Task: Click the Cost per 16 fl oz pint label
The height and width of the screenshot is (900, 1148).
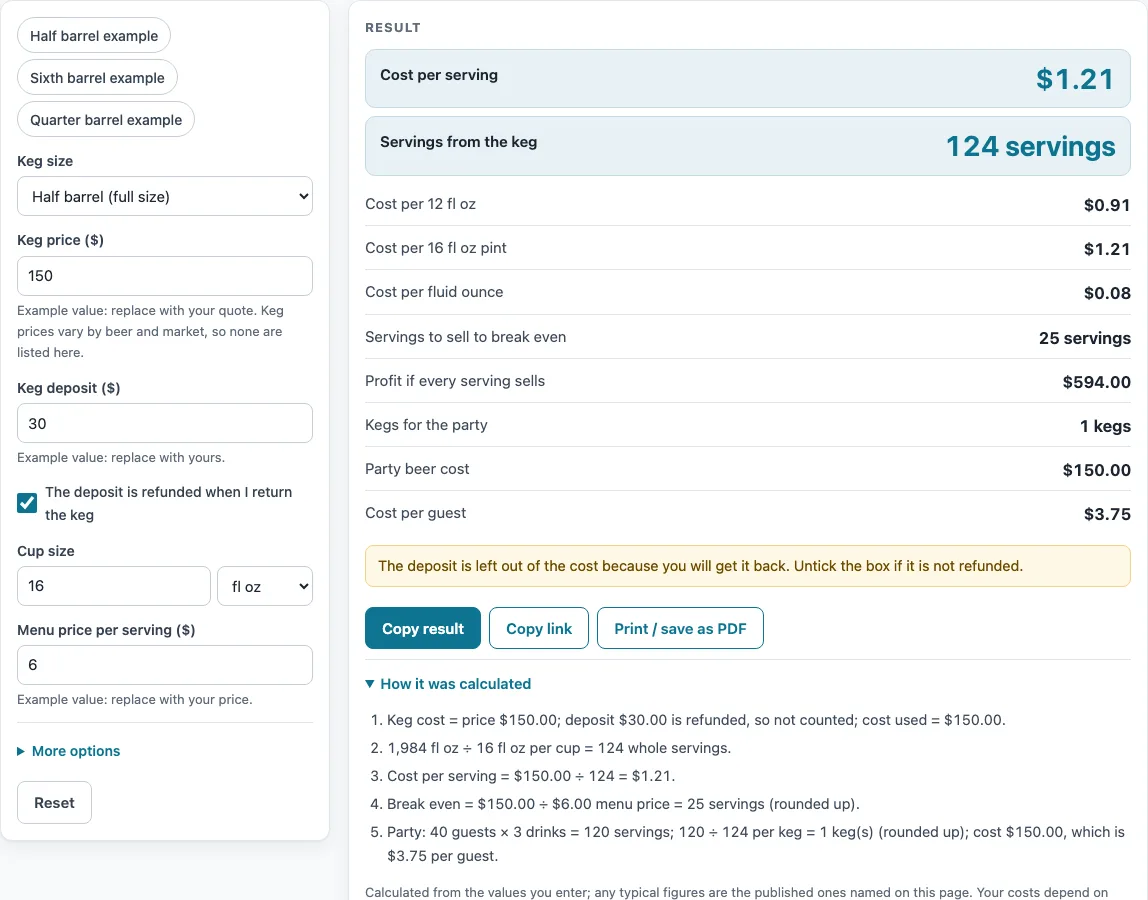Action: 436,248
